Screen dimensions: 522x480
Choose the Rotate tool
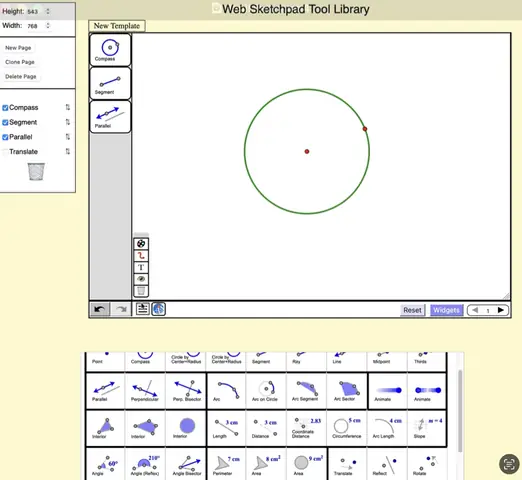427,464
